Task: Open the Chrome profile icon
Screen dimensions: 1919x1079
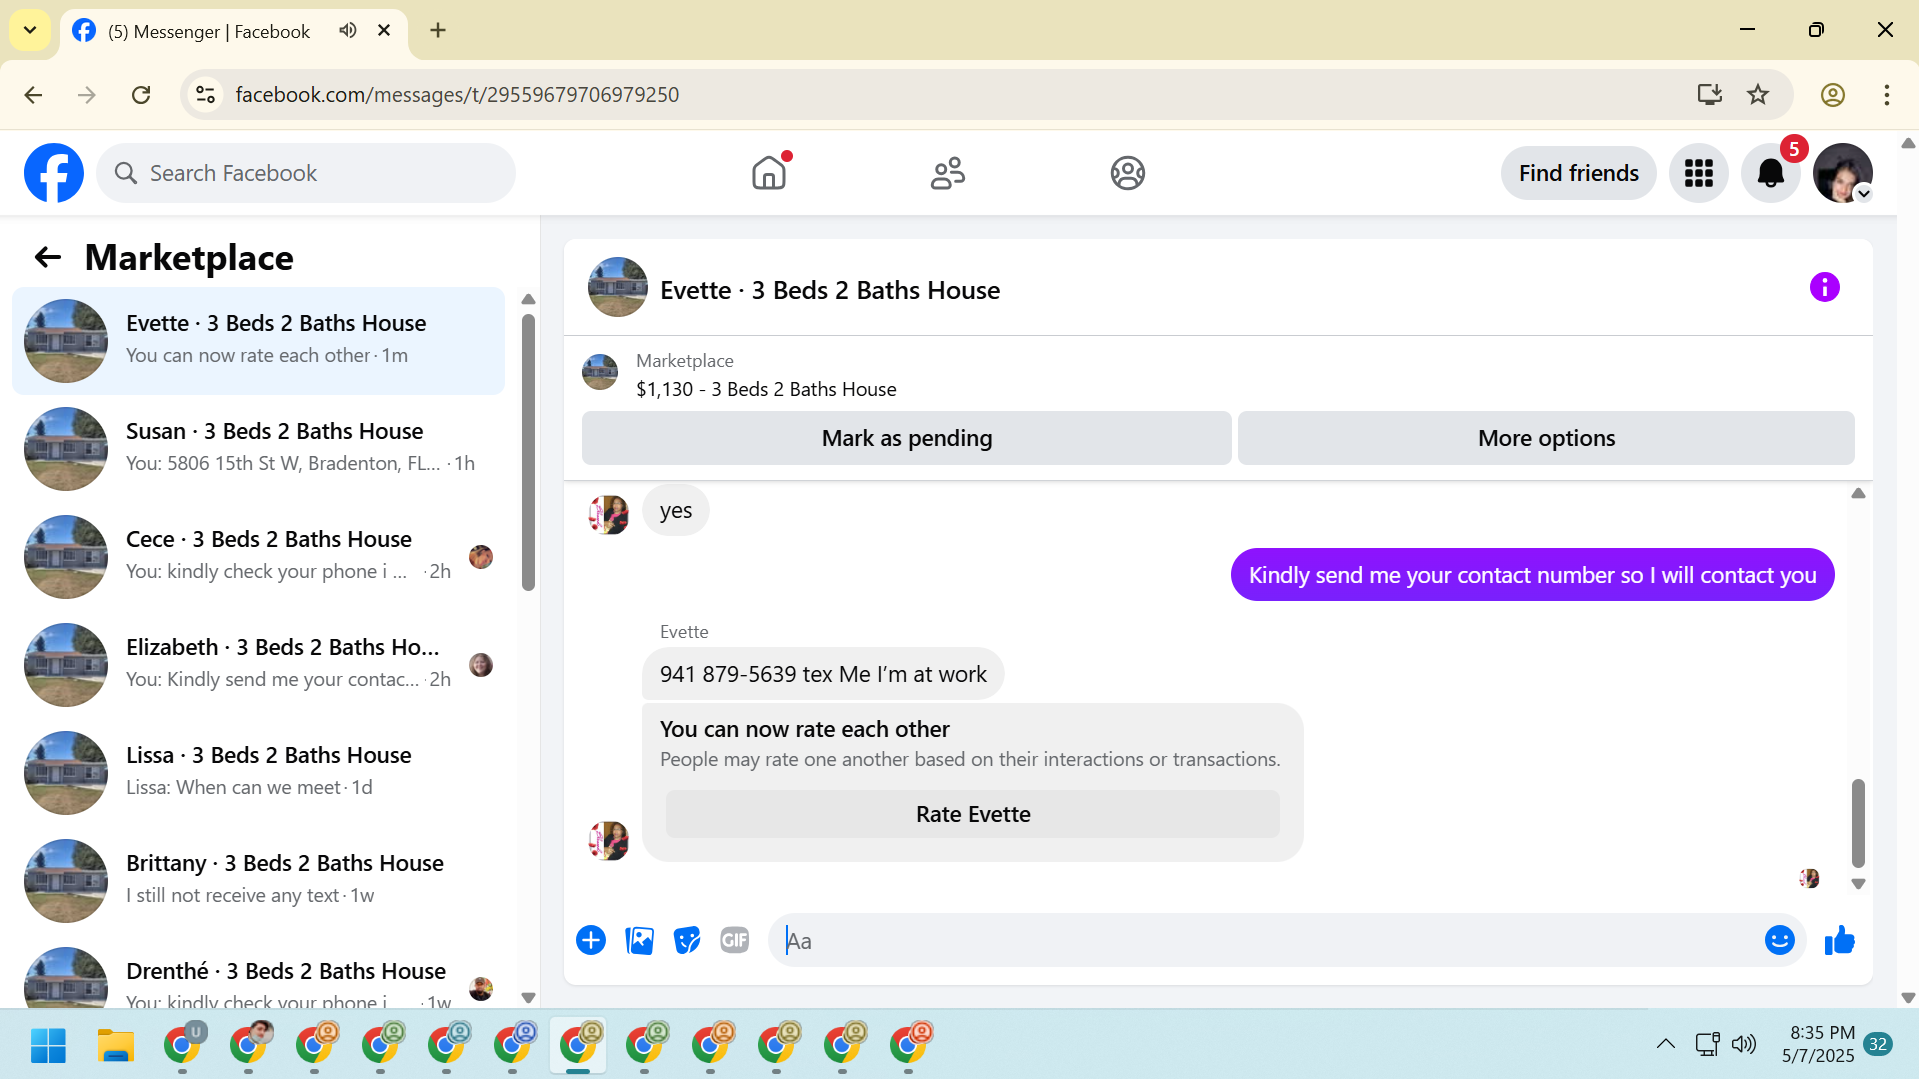Action: (x=1832, y=95)
